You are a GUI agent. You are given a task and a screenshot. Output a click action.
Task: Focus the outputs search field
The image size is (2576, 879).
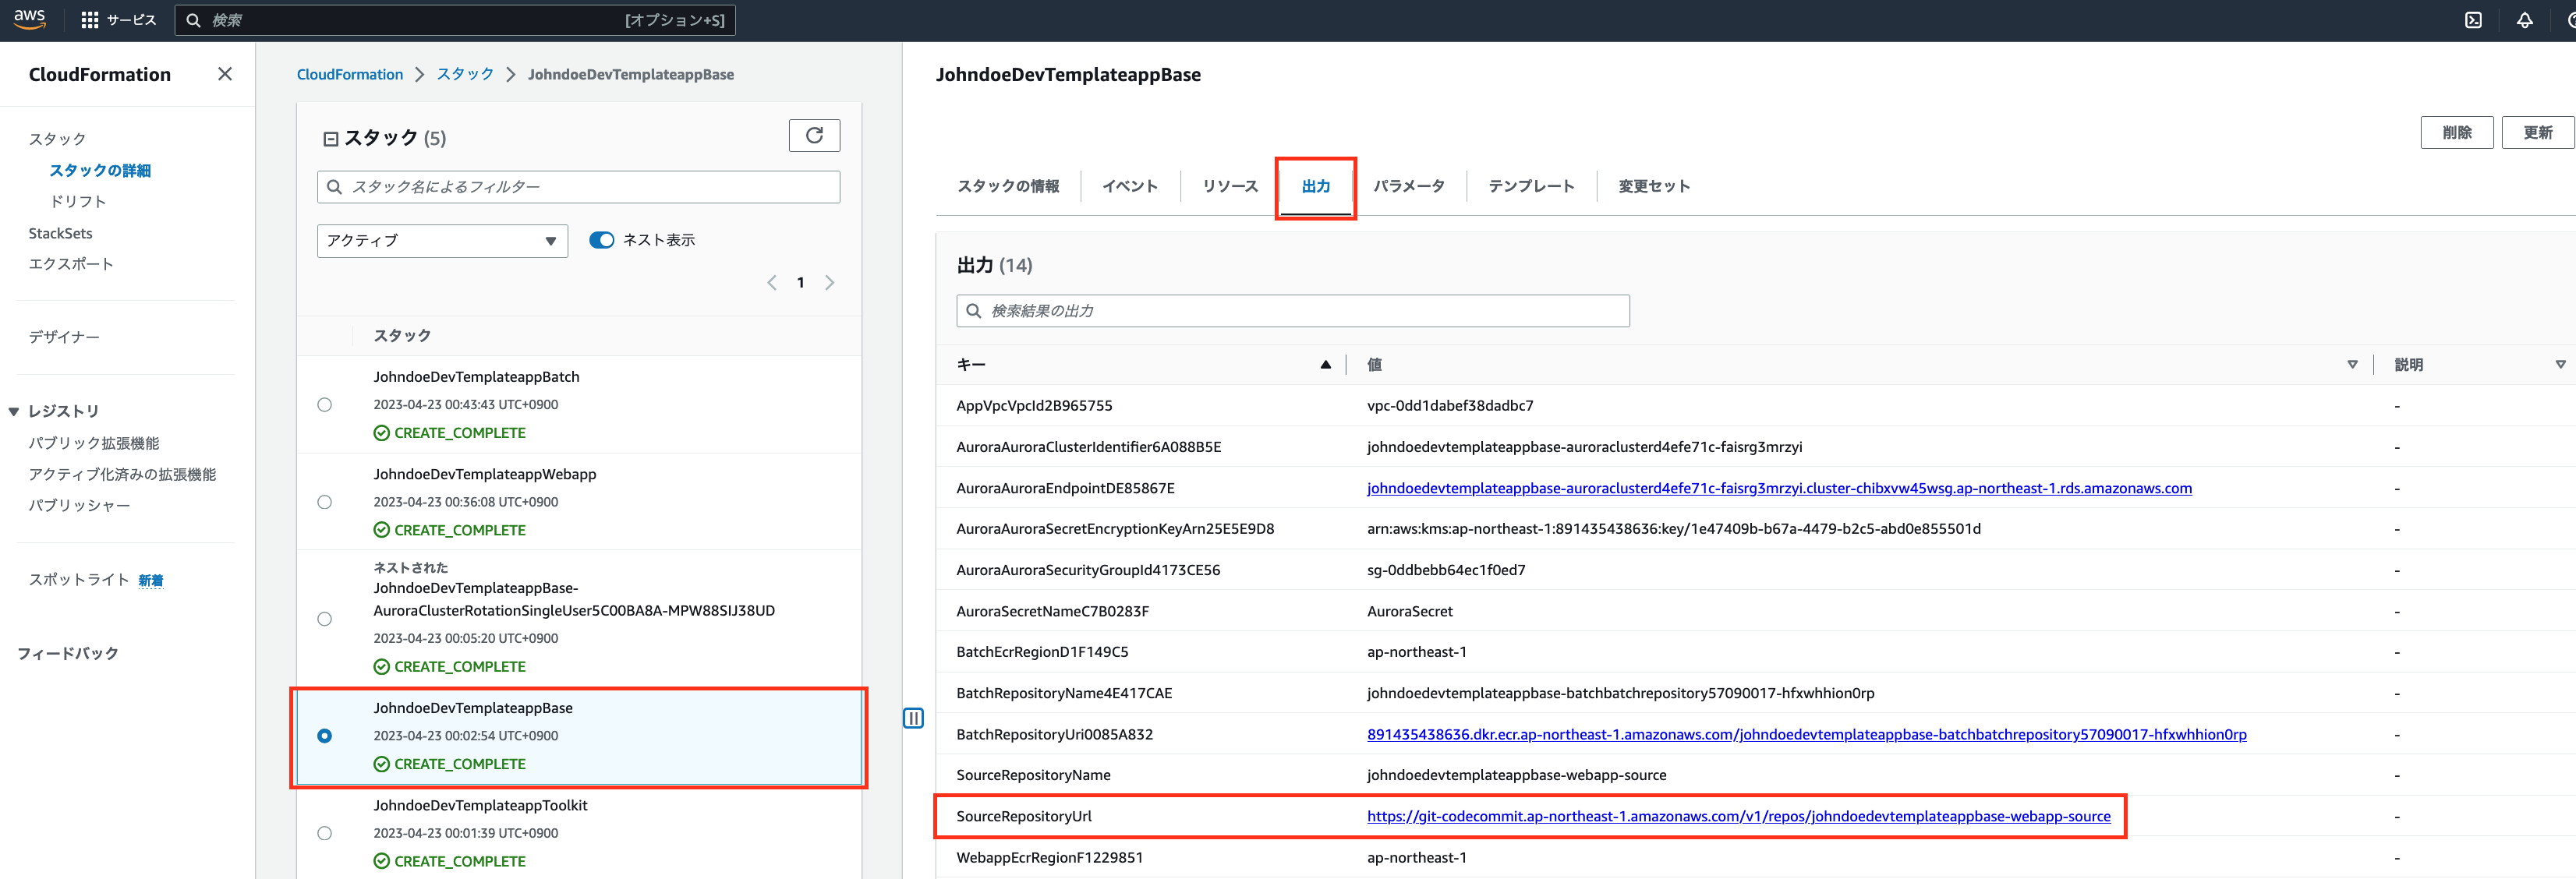1293,311
